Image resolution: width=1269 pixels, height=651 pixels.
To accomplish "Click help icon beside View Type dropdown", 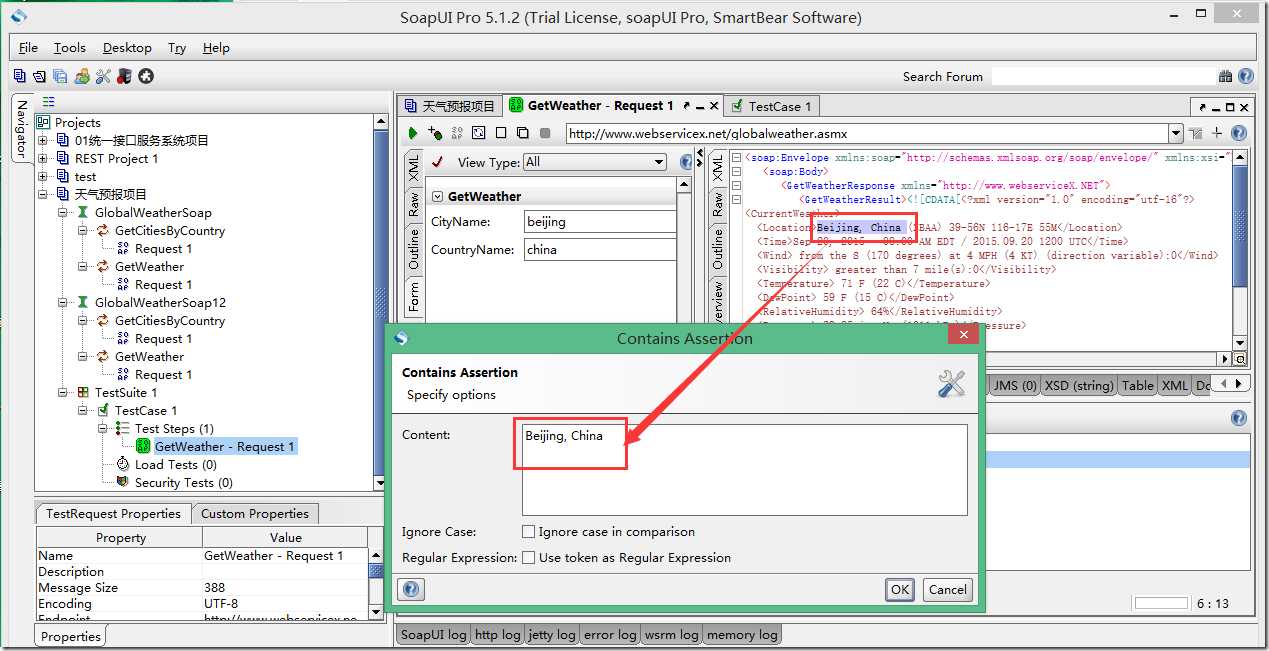I will coord(686,162).
